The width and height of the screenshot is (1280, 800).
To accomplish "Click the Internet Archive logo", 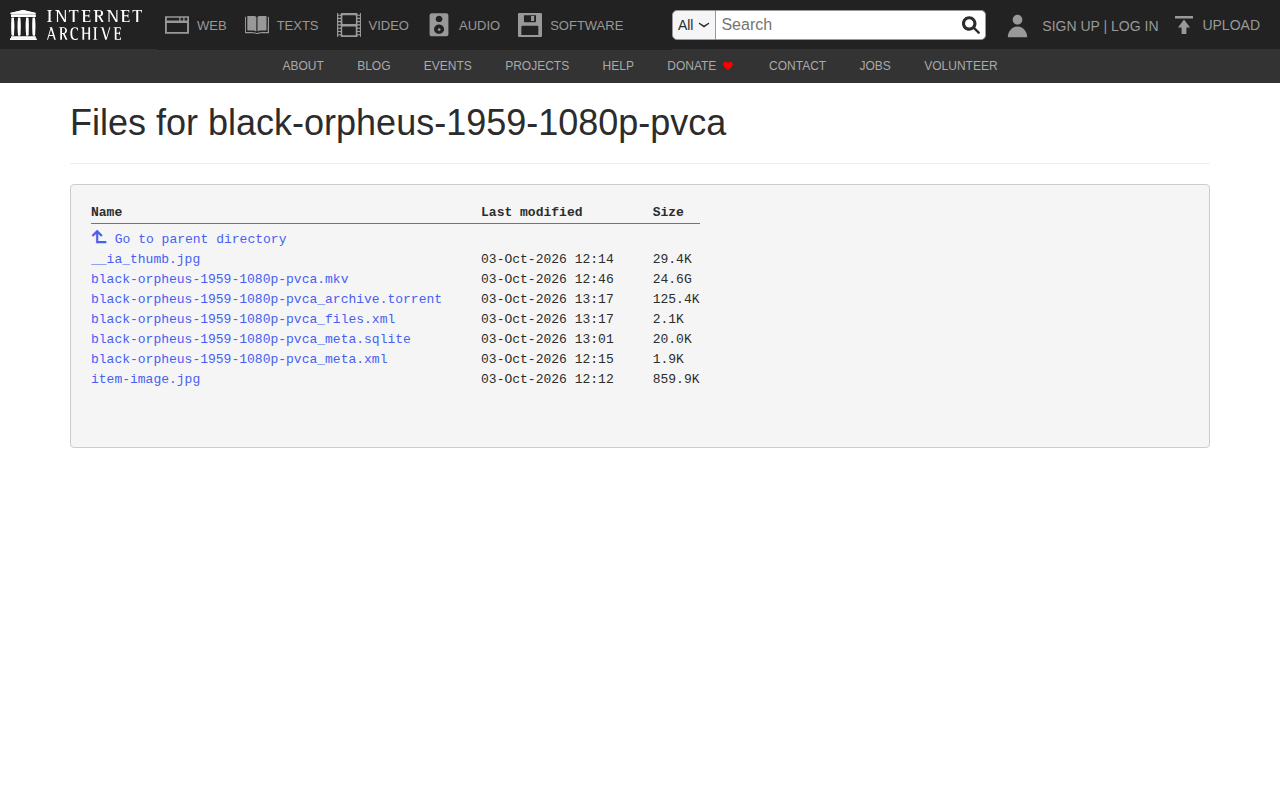I will (76, 25).
